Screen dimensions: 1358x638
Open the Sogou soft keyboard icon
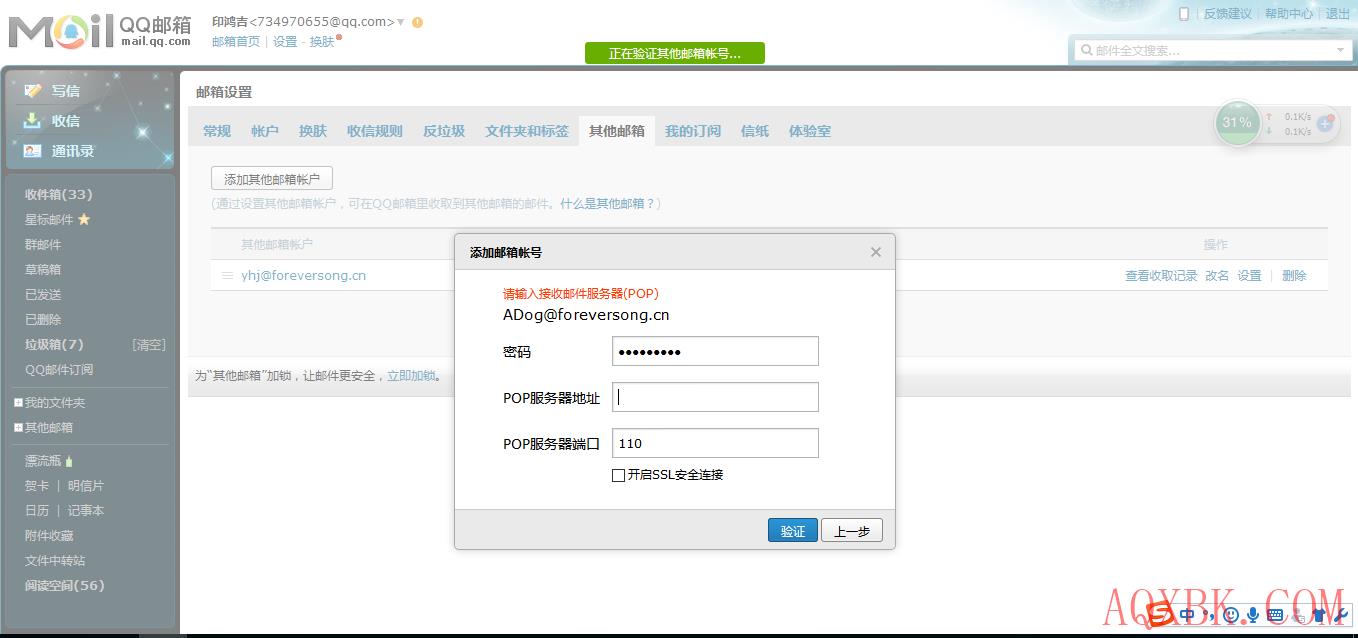(x=1275, y=615)
